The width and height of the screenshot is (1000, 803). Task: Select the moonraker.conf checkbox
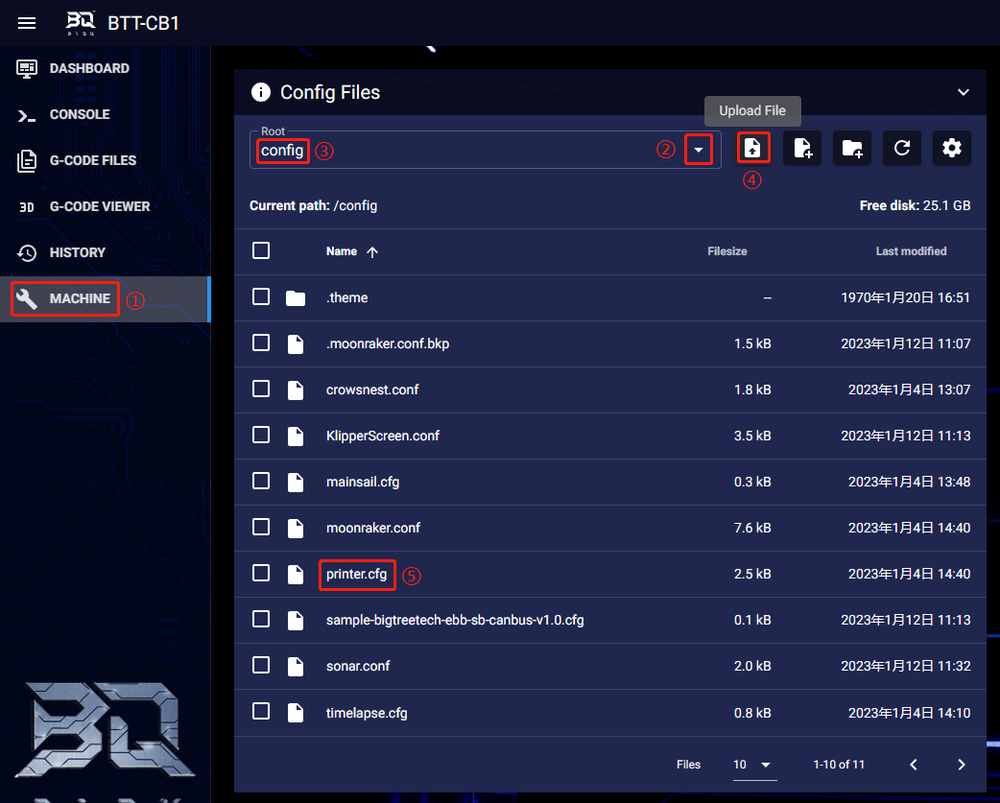point(261,527)
